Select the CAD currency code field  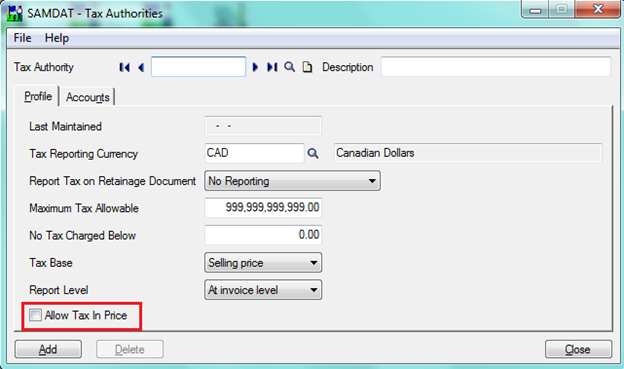(x=254, y=153)
